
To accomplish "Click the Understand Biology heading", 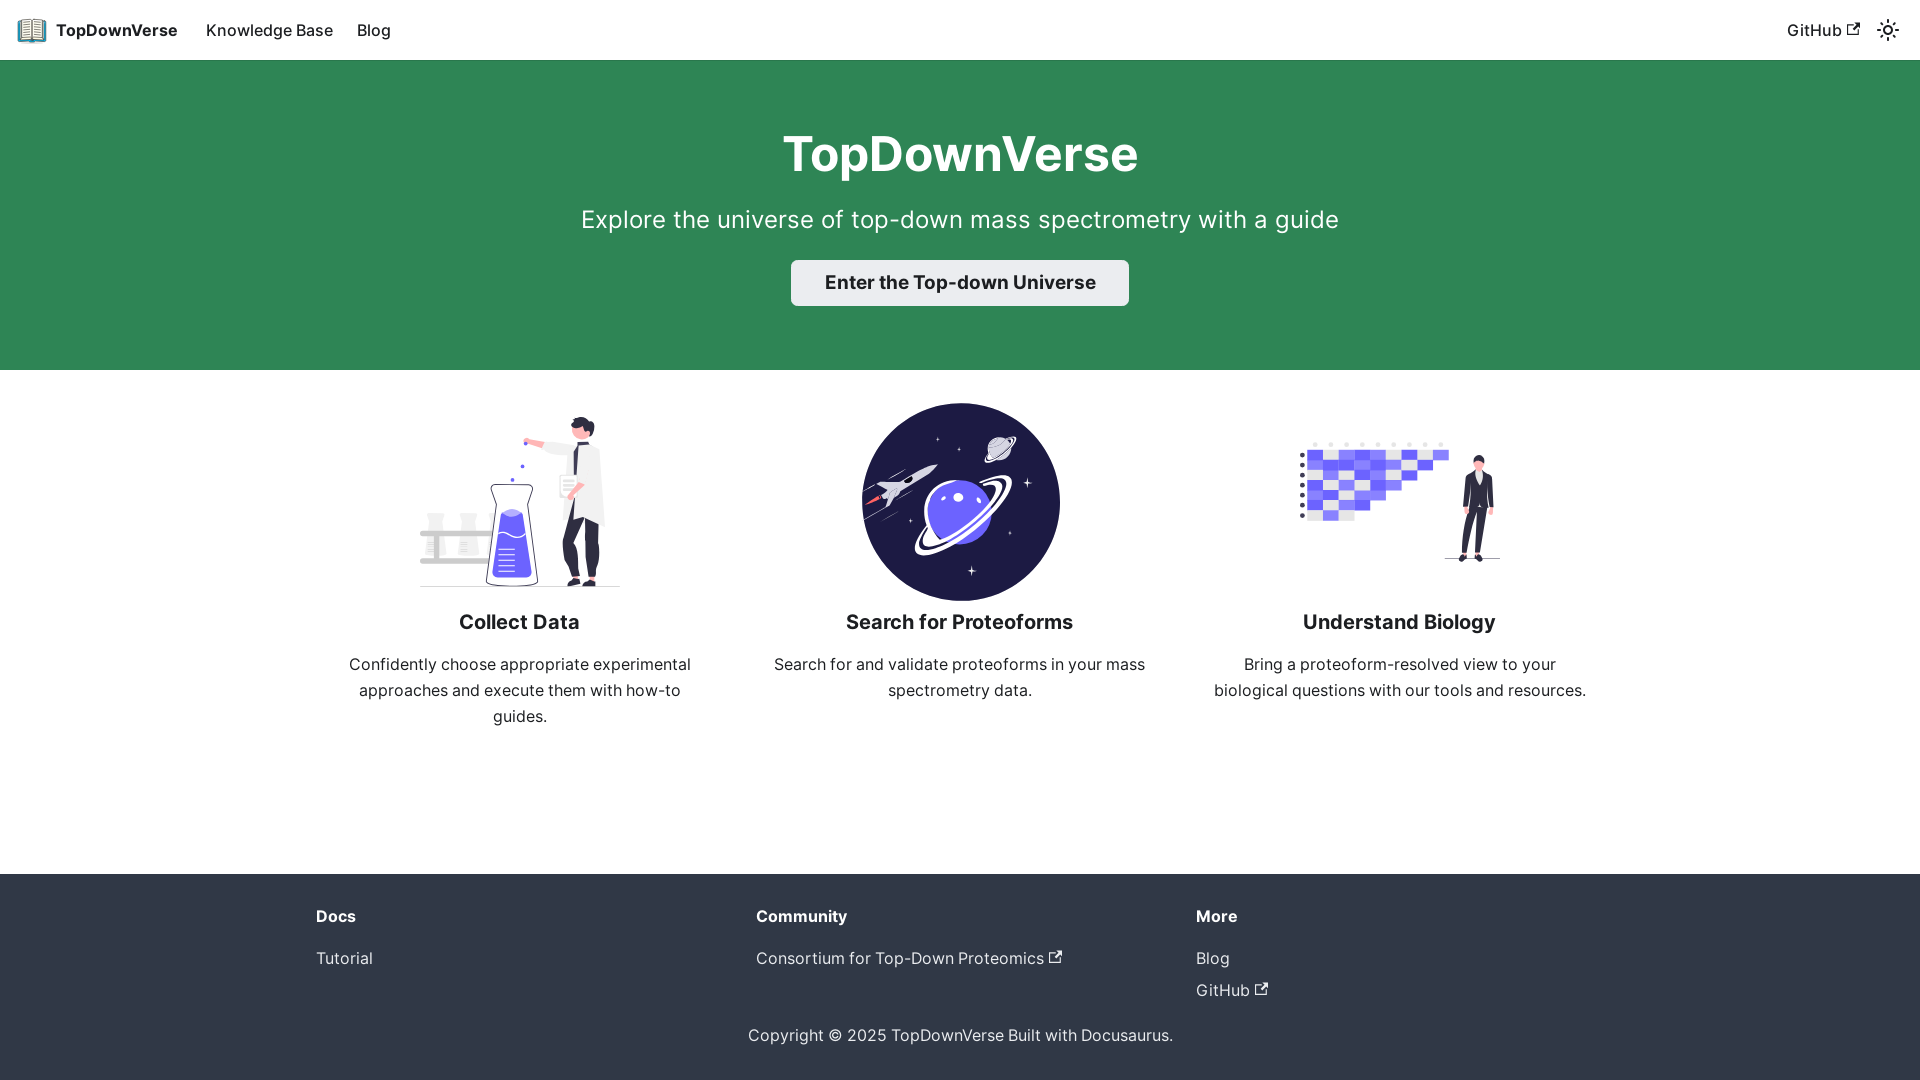I will [x=1399, y=622].
